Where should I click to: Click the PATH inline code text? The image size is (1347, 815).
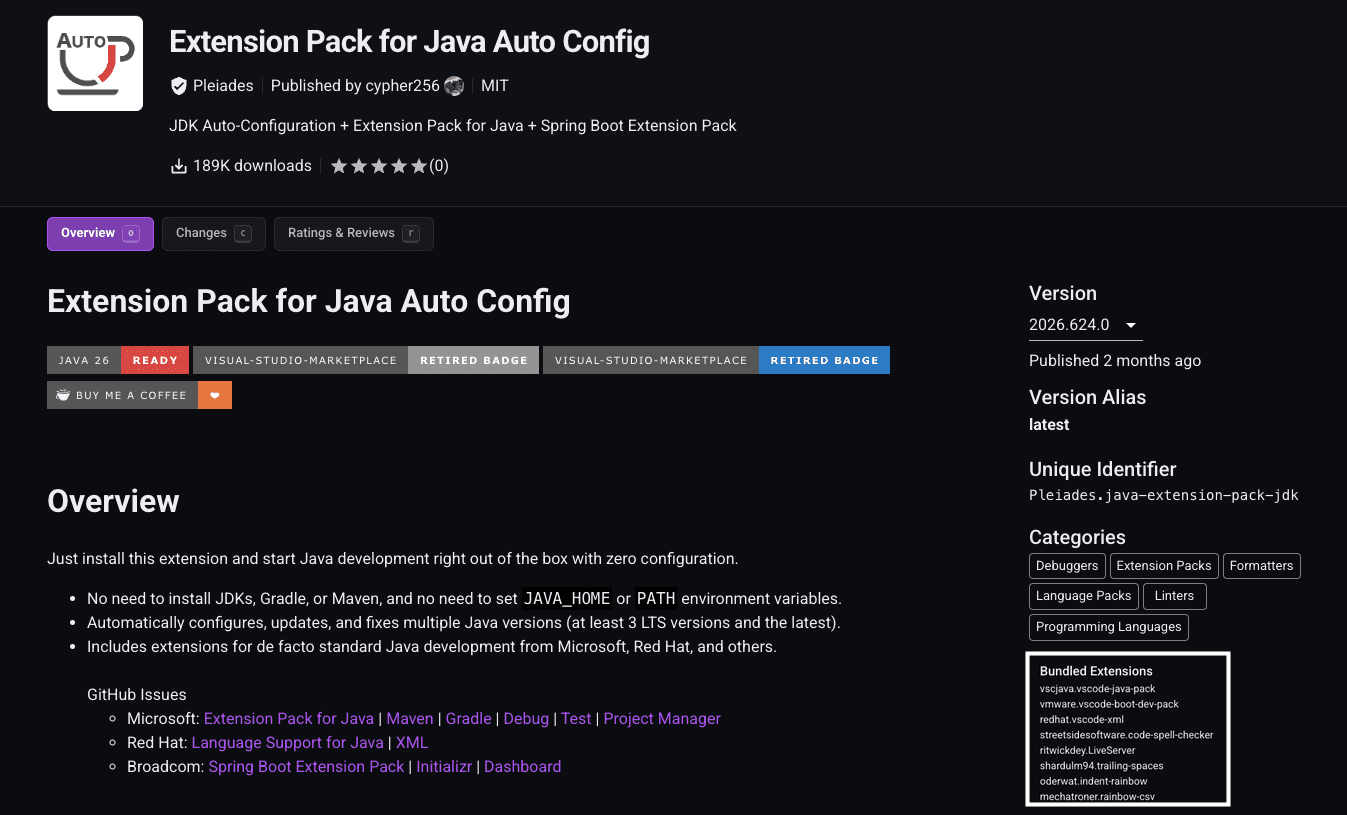pos(656,599)
